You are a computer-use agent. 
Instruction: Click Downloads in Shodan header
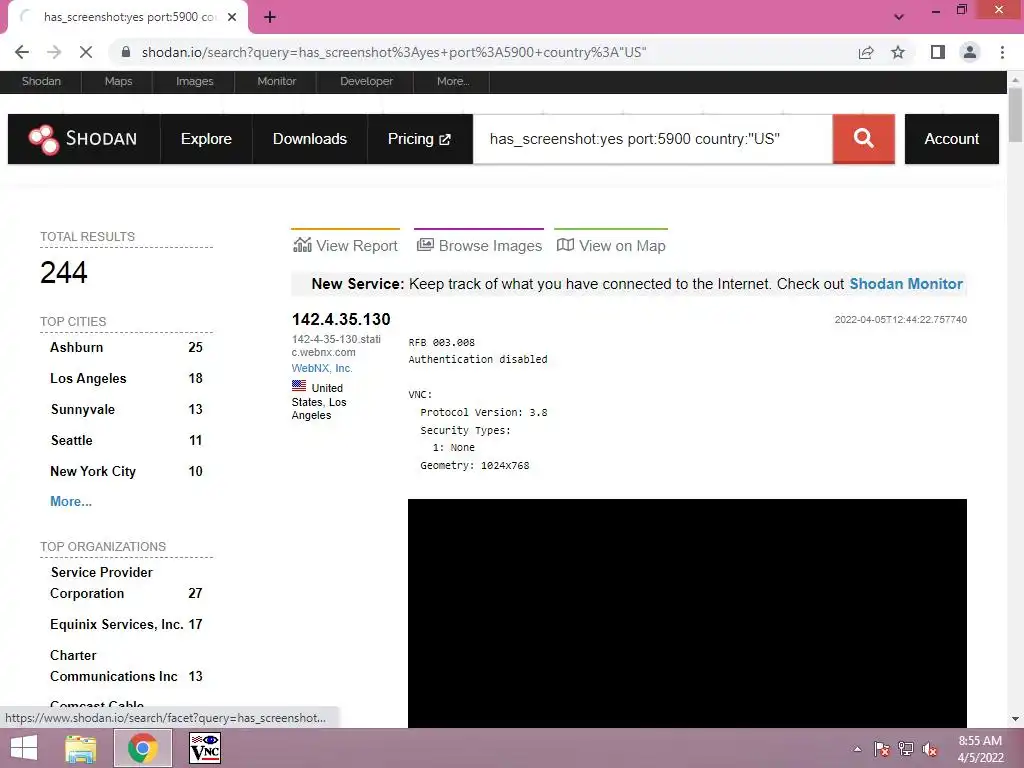point(310,139)
